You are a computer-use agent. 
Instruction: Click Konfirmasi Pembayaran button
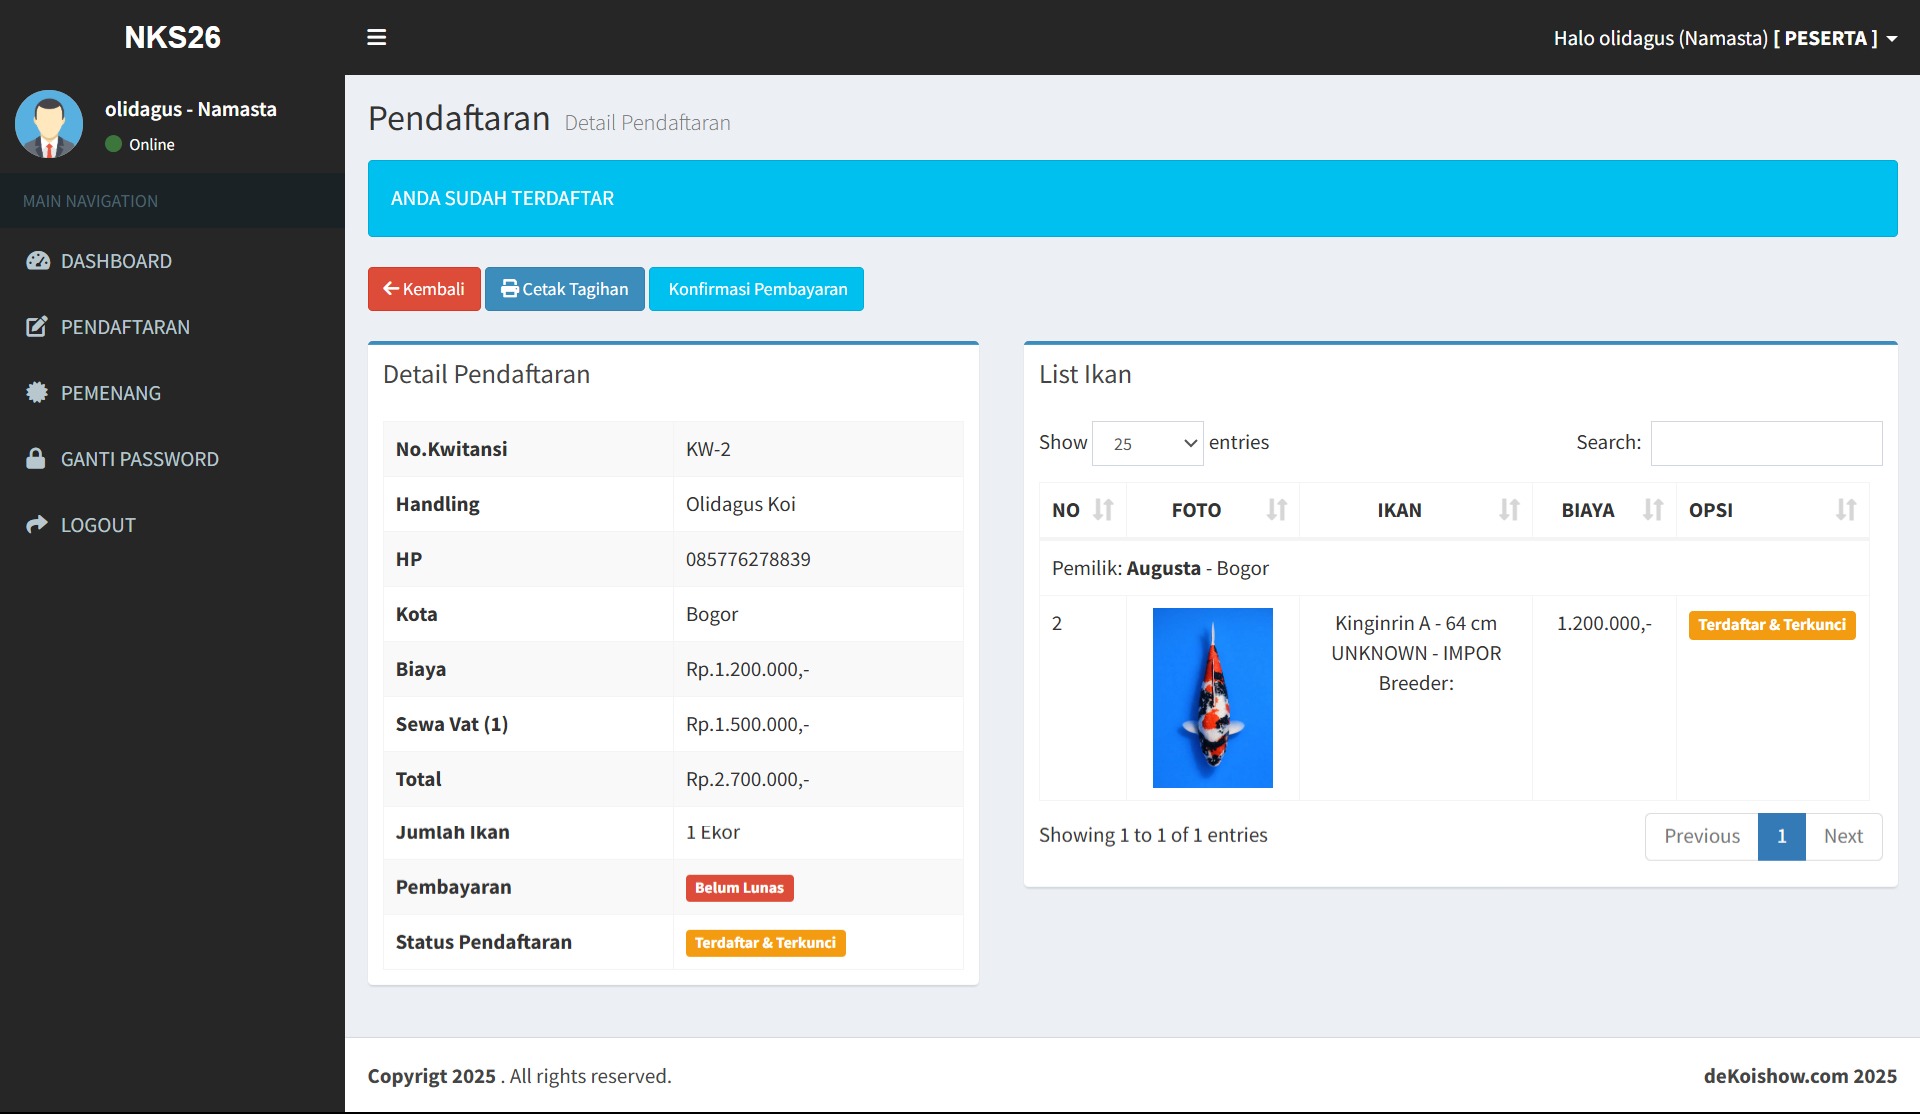[756, 289]
